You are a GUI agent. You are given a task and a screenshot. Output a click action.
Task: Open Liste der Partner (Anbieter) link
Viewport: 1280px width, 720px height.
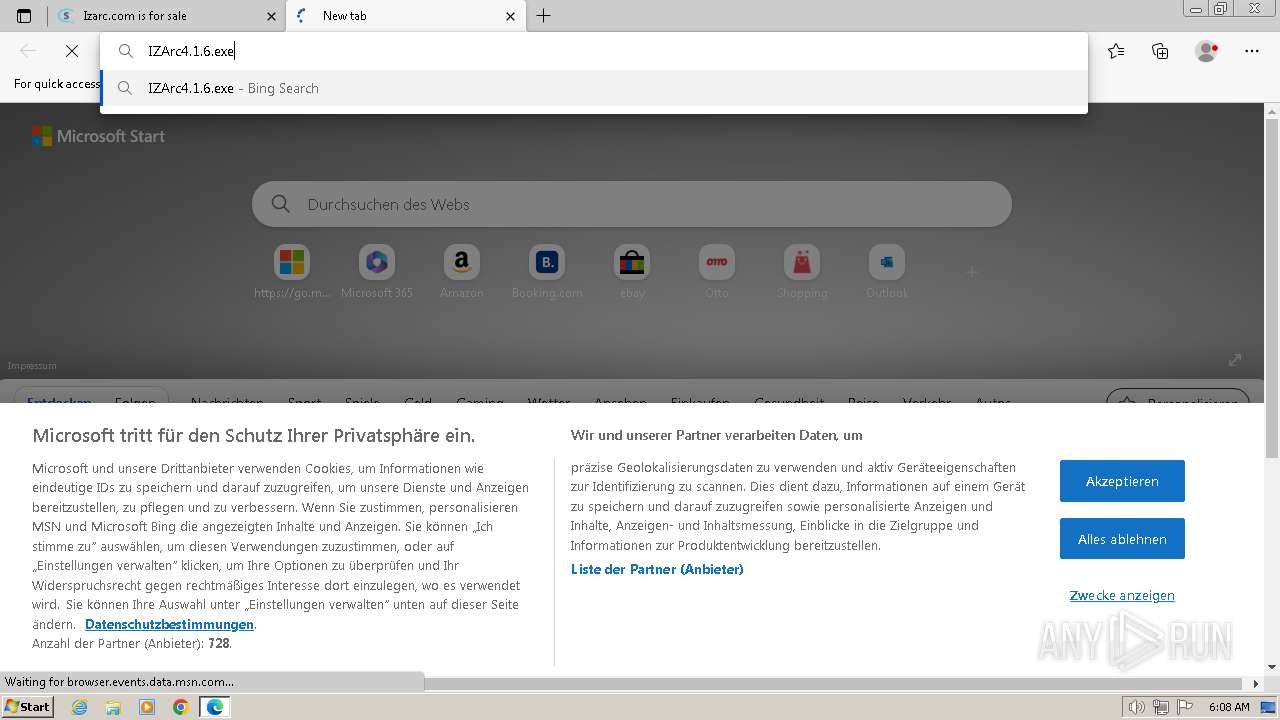(657, 569)
